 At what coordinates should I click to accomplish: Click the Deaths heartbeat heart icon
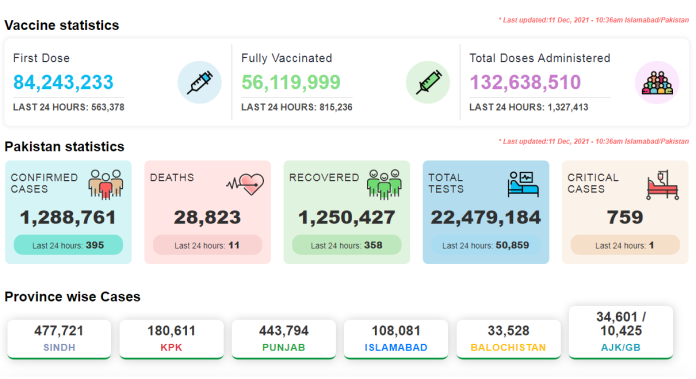[x=245, y=184]
